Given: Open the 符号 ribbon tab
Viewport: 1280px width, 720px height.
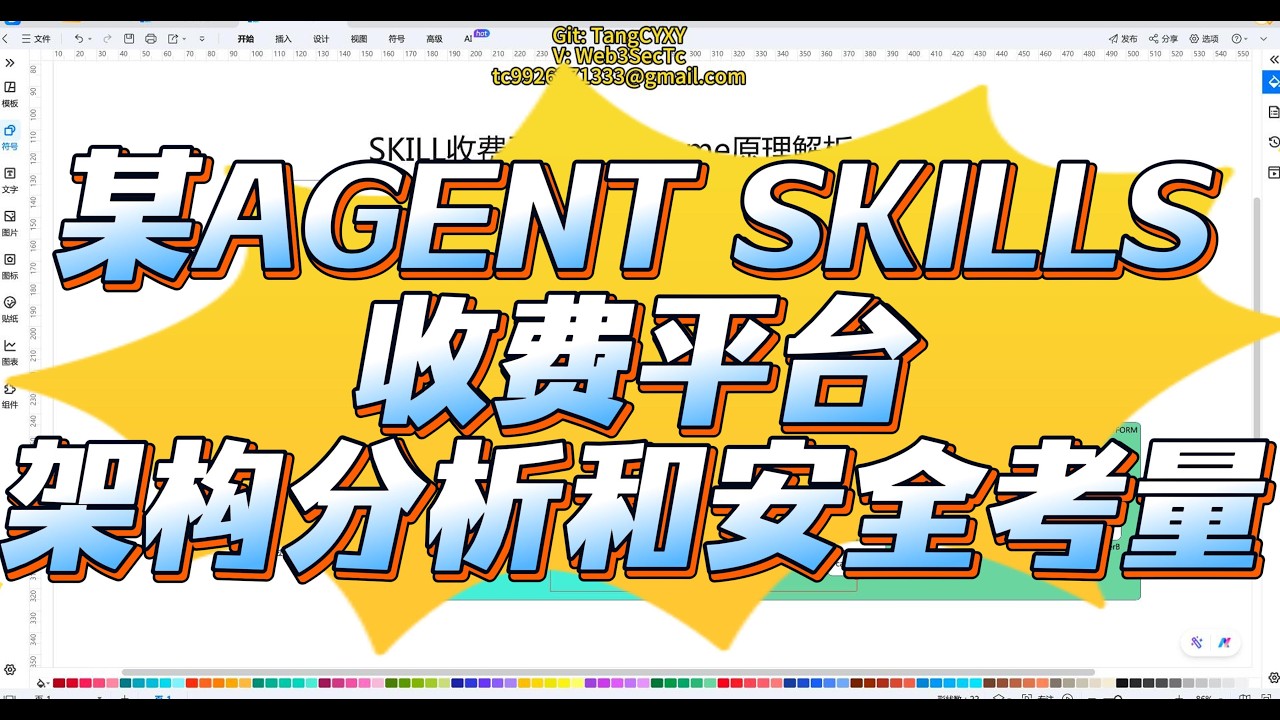Looking at the screenshot, I should pyautogui.click(x=396, y=38).
